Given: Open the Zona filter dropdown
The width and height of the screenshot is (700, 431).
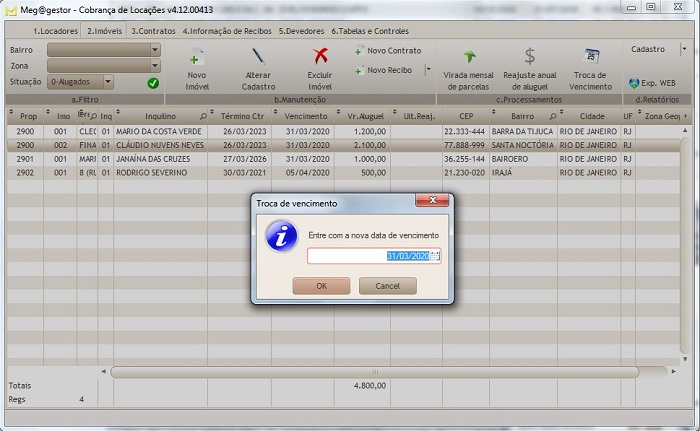Looking at the screenshot, I should point(154,65).
